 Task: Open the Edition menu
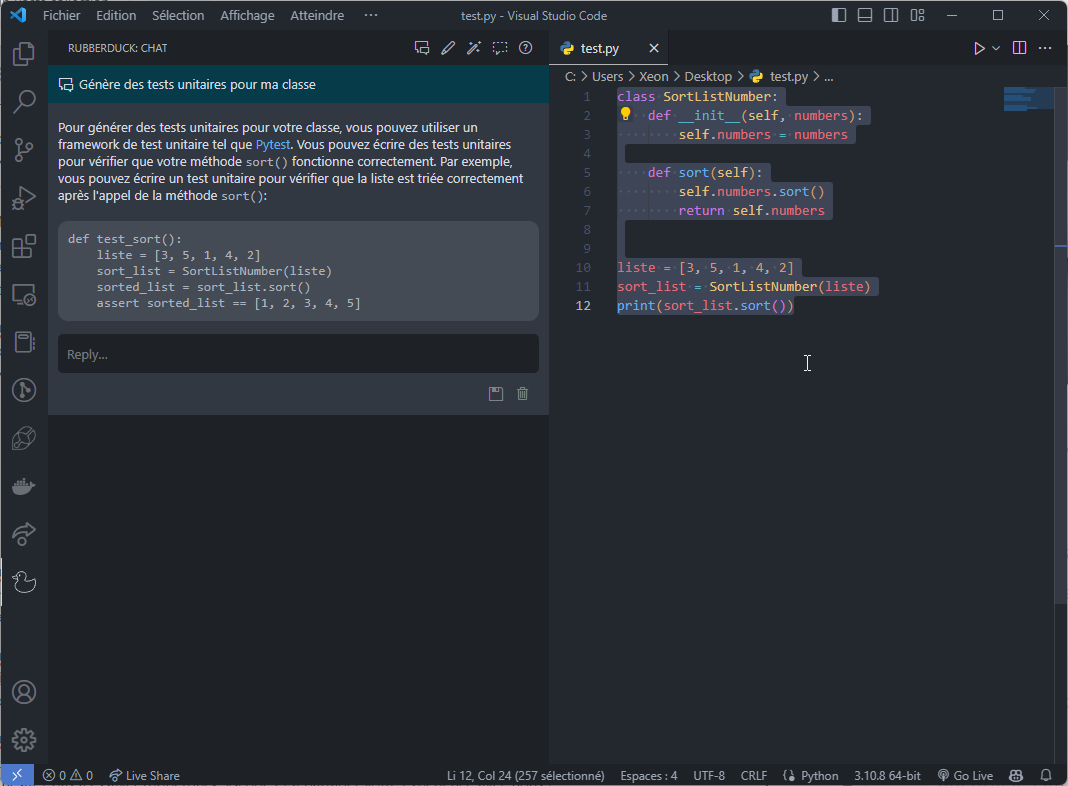pyautogui.click(x=116, y=15)
